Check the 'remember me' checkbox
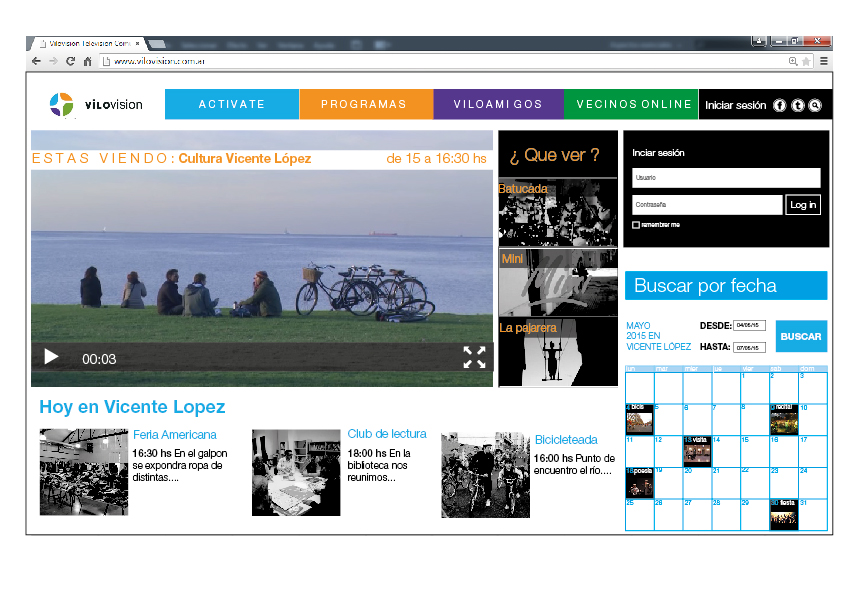 (636, 225)
